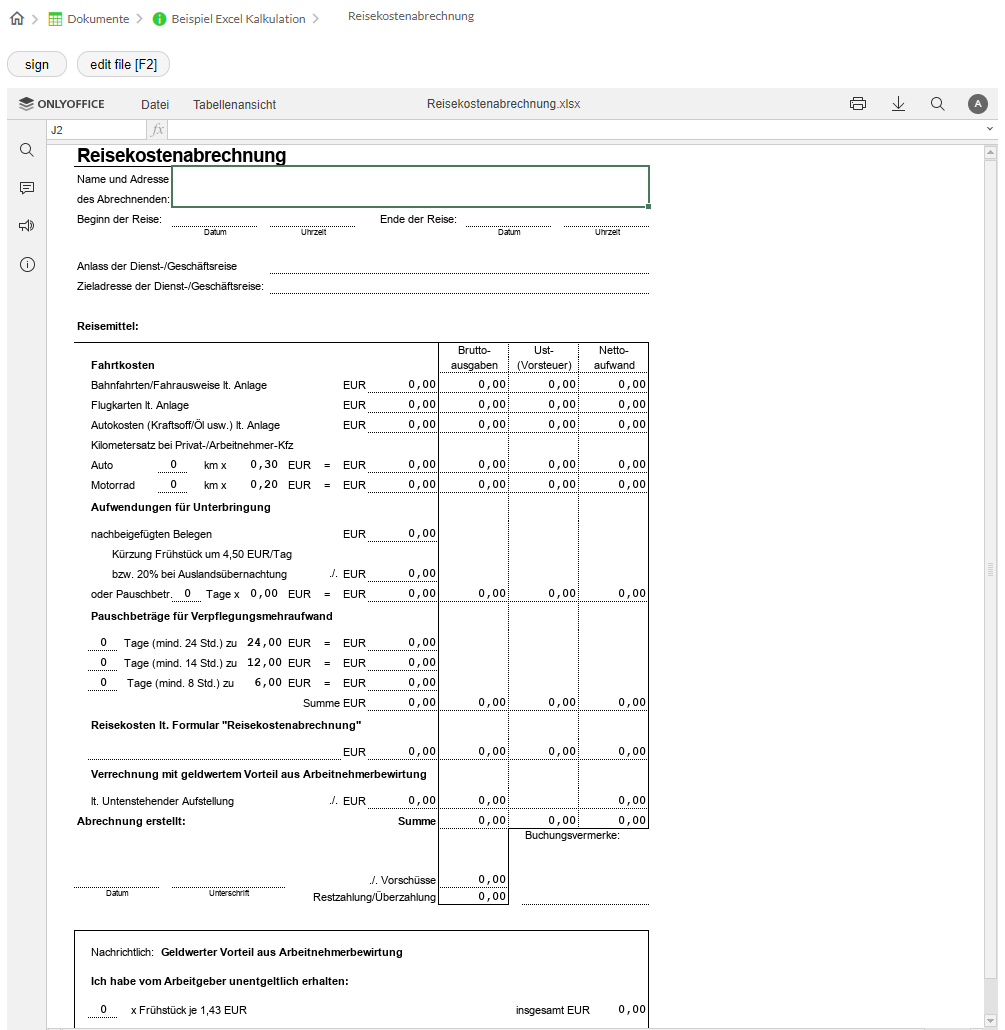Image resolution: width=1005 pixels, height=1030 pixels.
Task: Open the Datei menu
Action: pos(155,104)
